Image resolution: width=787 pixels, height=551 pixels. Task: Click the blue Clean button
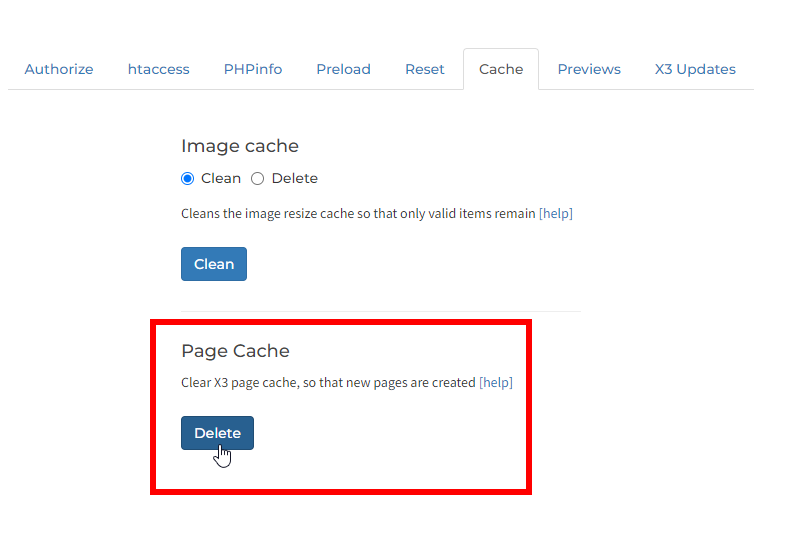214,264
